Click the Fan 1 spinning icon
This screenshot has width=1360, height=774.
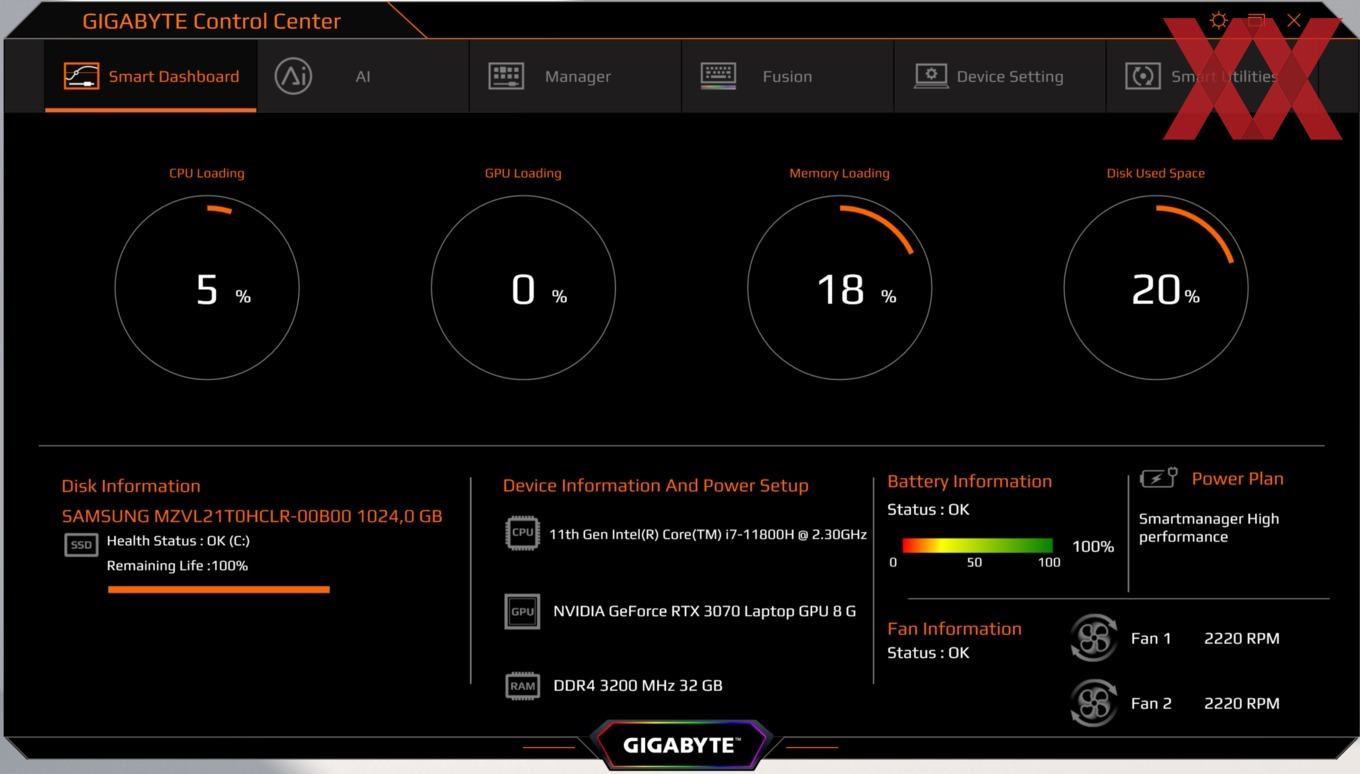(x=1093, y=638)
